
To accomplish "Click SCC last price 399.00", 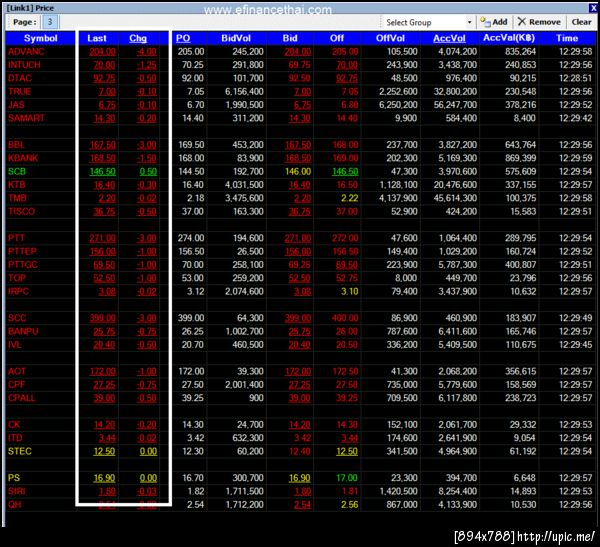I will (x=102, y=318).
